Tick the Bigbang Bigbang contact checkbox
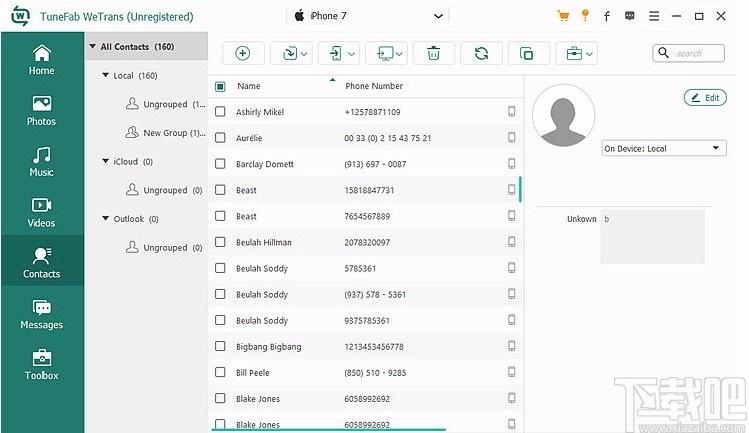749x433 pixels. pyautogui.click(x=220, y=346)
